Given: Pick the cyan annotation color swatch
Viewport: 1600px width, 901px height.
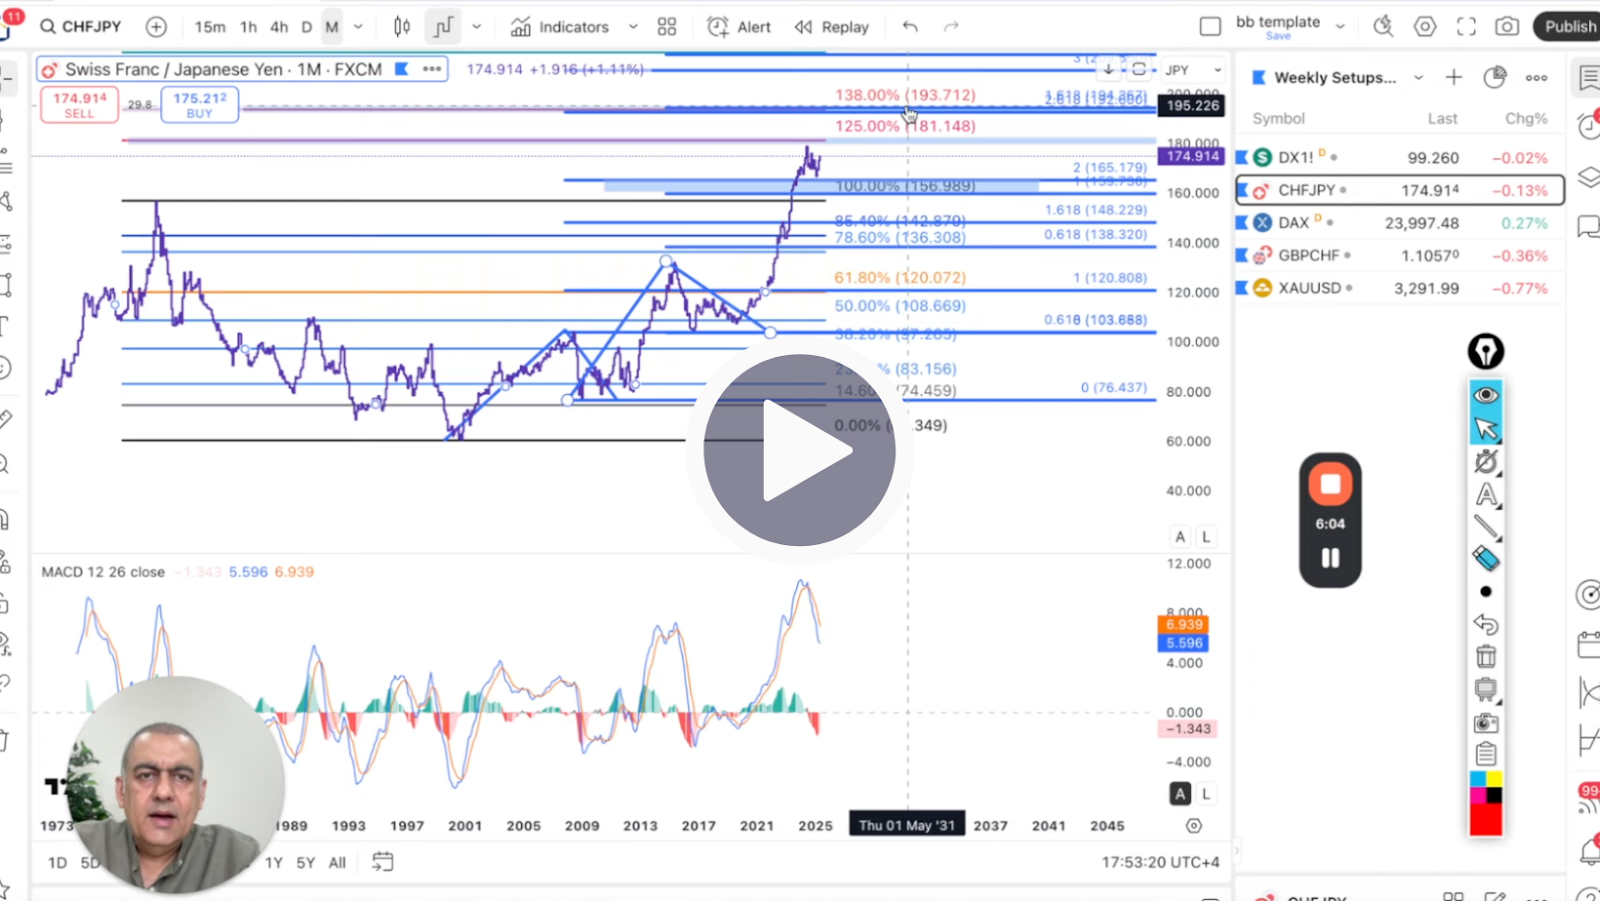Looking at the screenshot, I should pyautogui.click(x=1478, y=779).
